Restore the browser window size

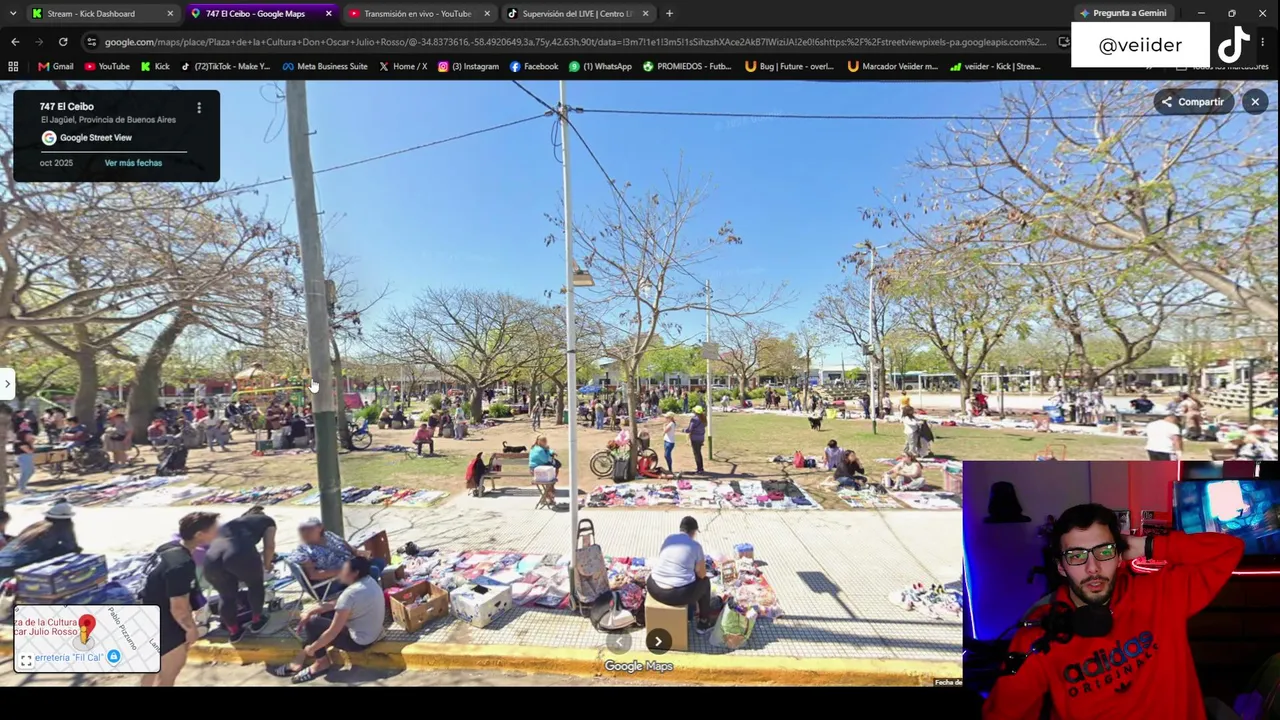(1232, 13)
